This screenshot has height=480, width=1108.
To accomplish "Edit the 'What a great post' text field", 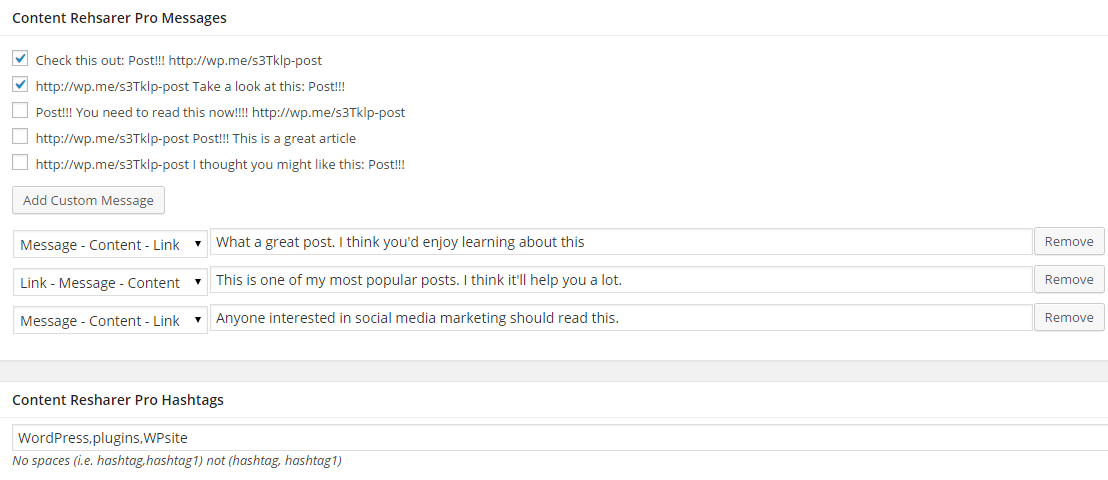I will [621, 242].
